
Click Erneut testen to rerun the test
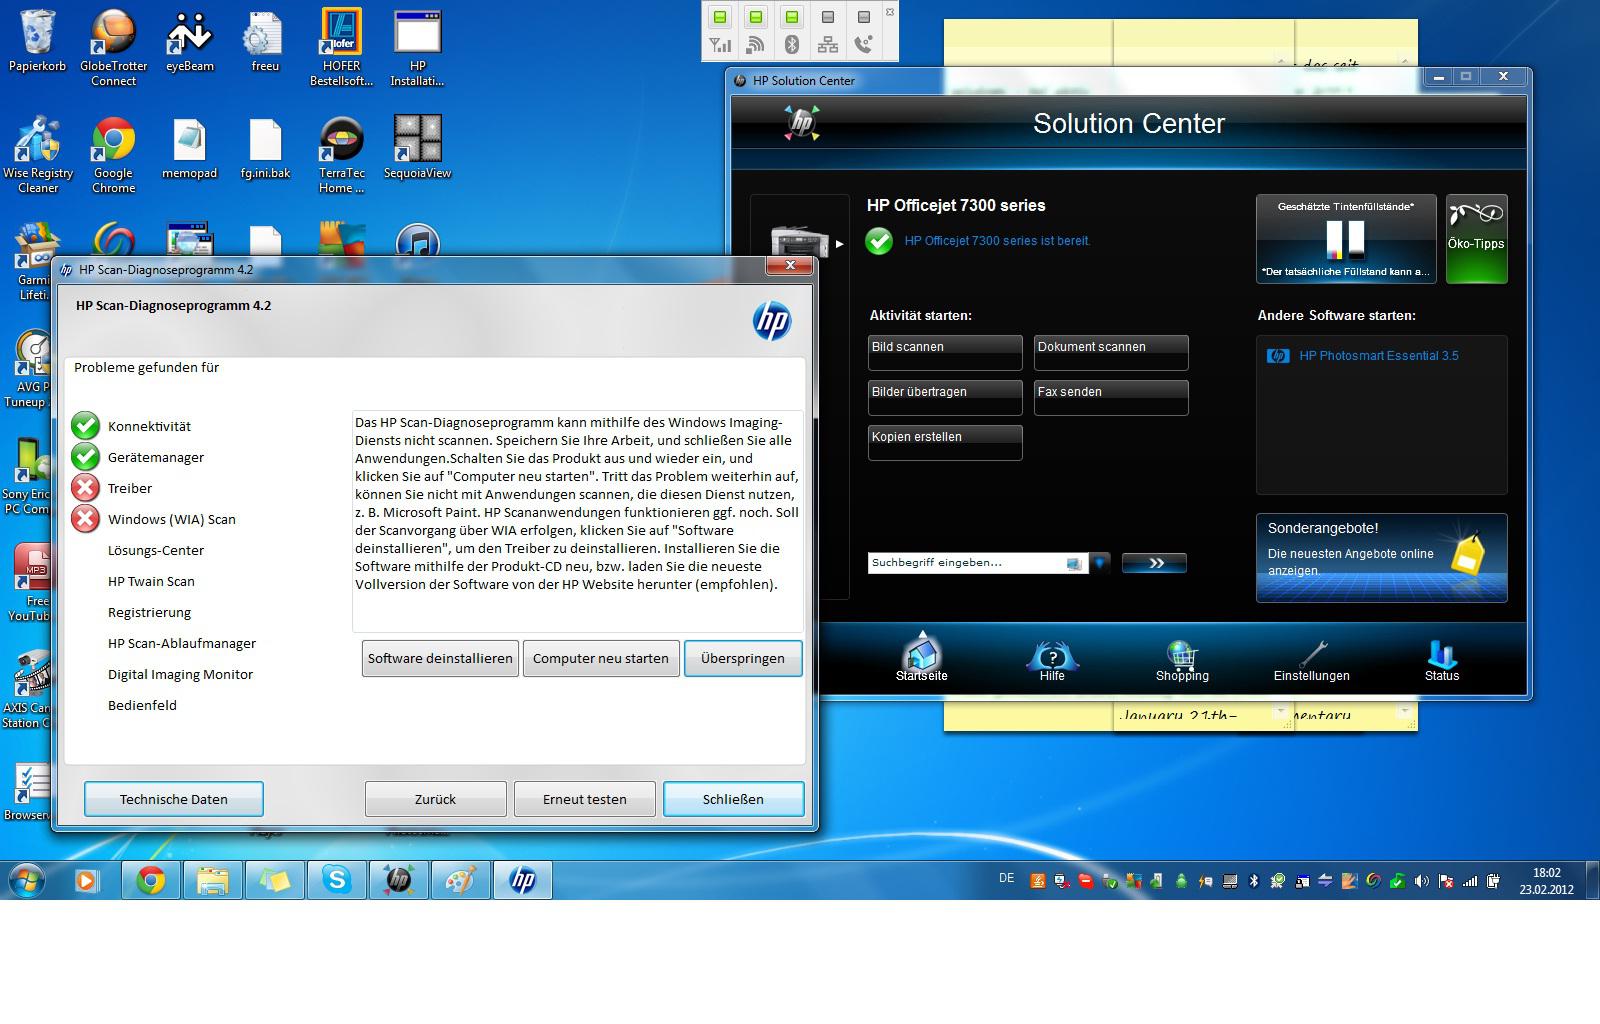click(585, 799)
